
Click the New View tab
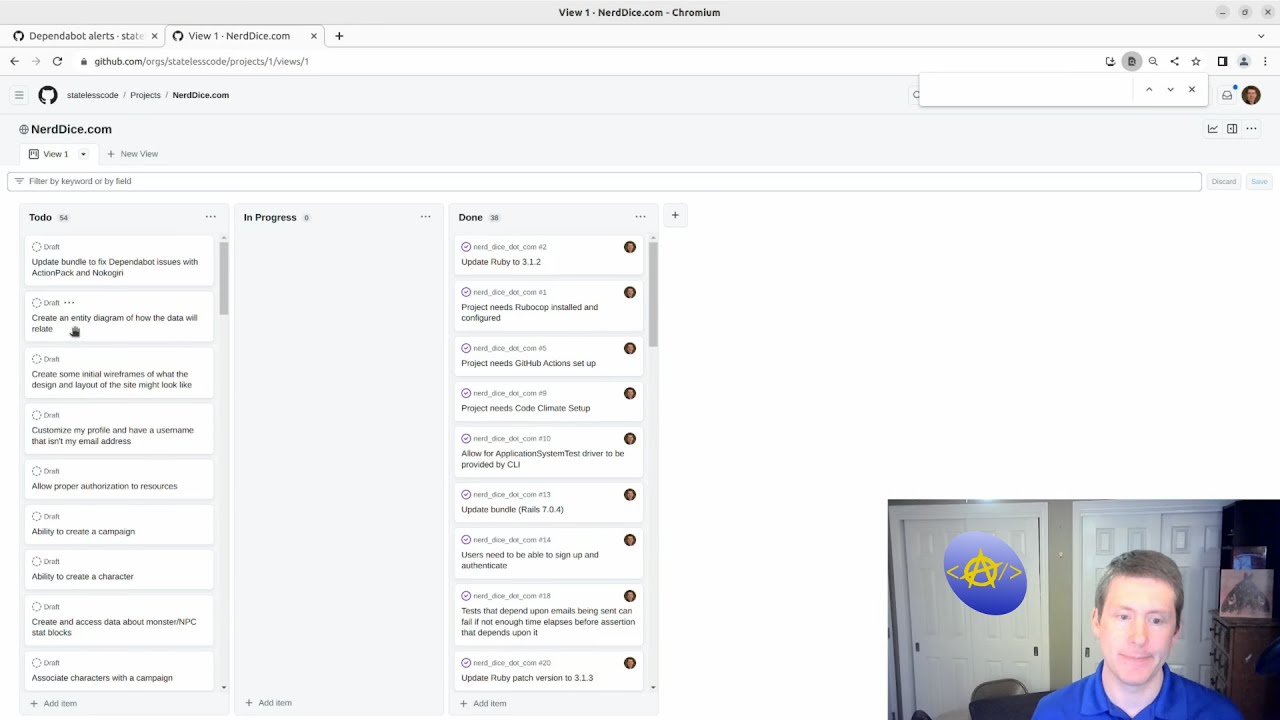132,154
